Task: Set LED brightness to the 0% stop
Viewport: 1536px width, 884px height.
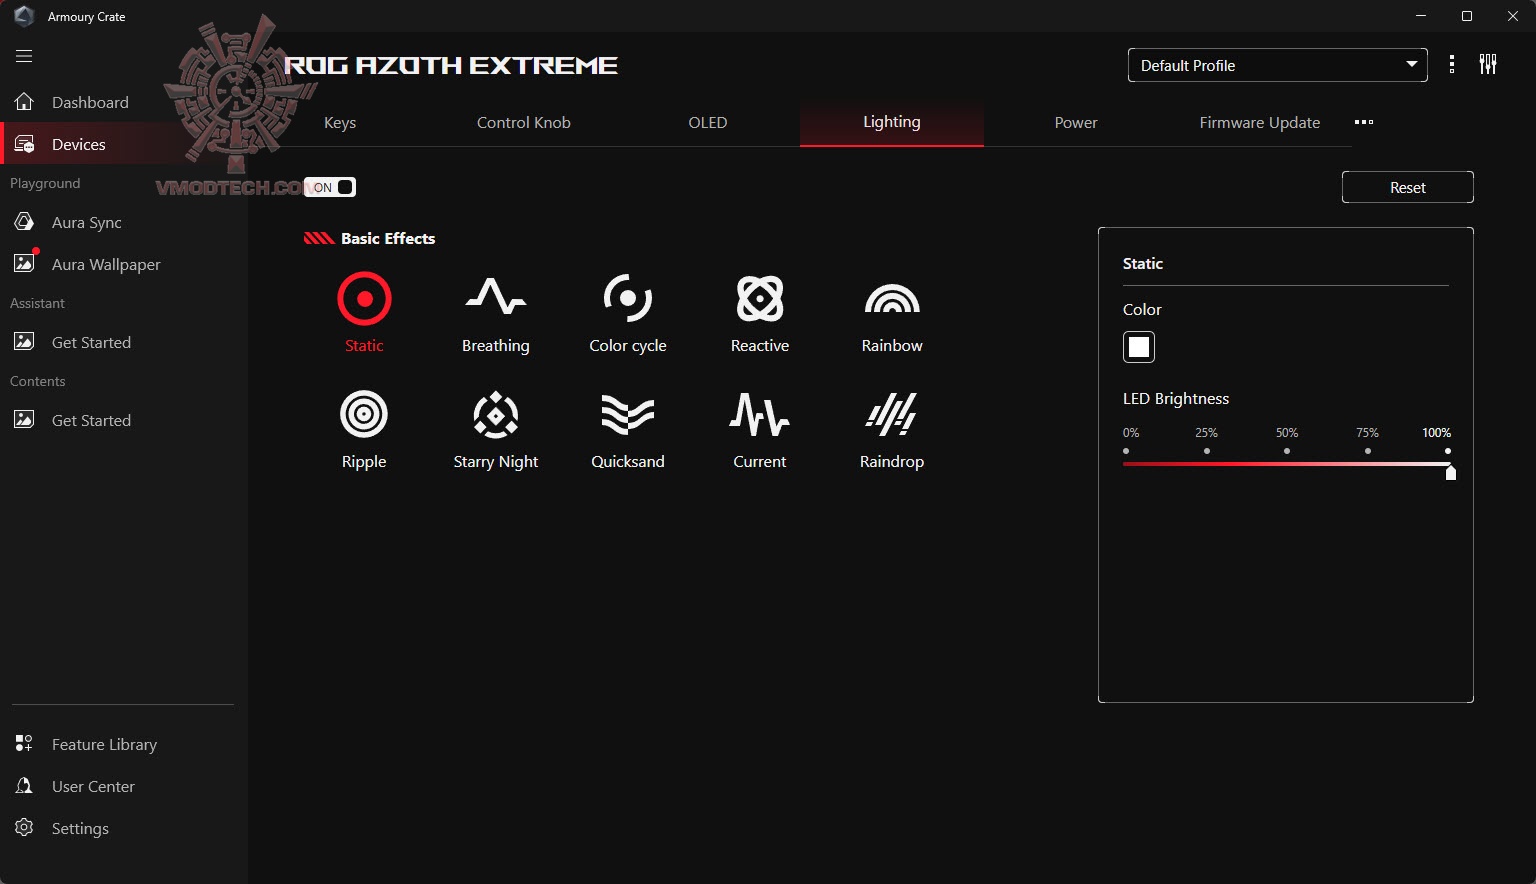Action: [1126, 451]
